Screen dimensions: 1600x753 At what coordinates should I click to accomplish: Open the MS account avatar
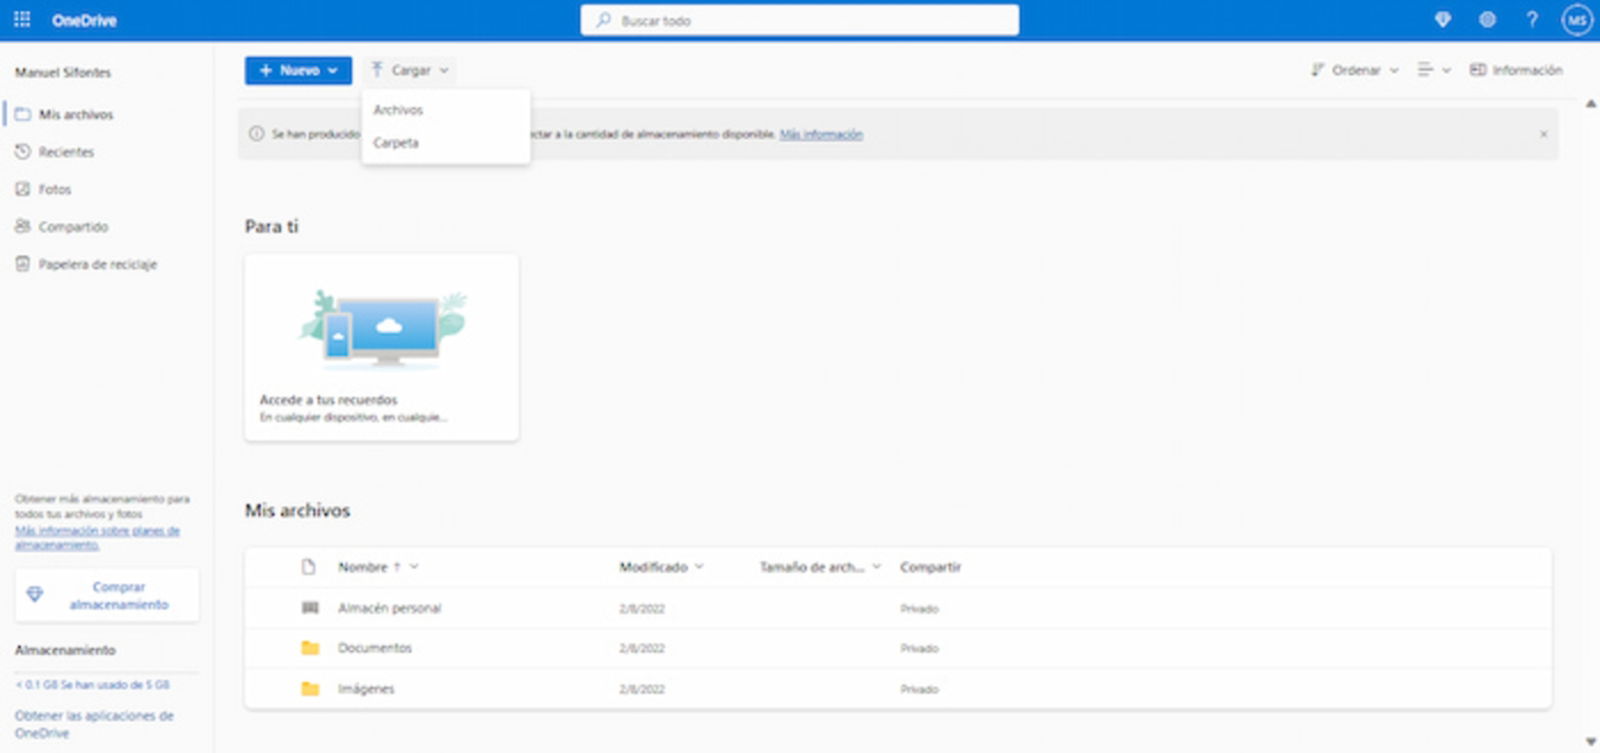pos(1577,20)
